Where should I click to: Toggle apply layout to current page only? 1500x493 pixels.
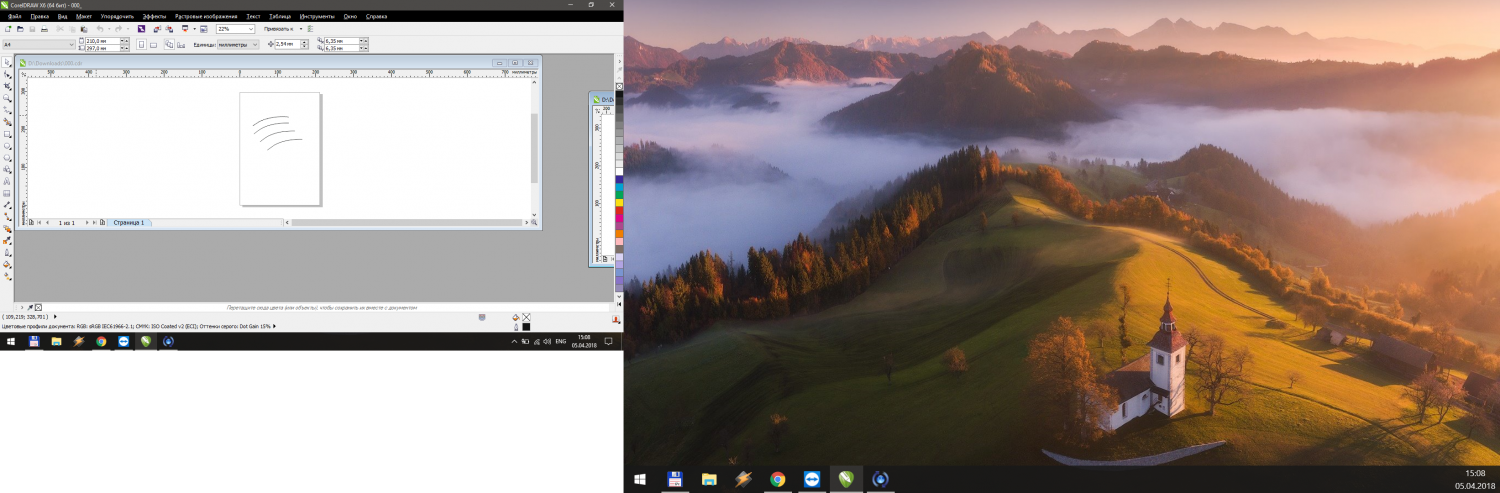[x=181, y=45]
